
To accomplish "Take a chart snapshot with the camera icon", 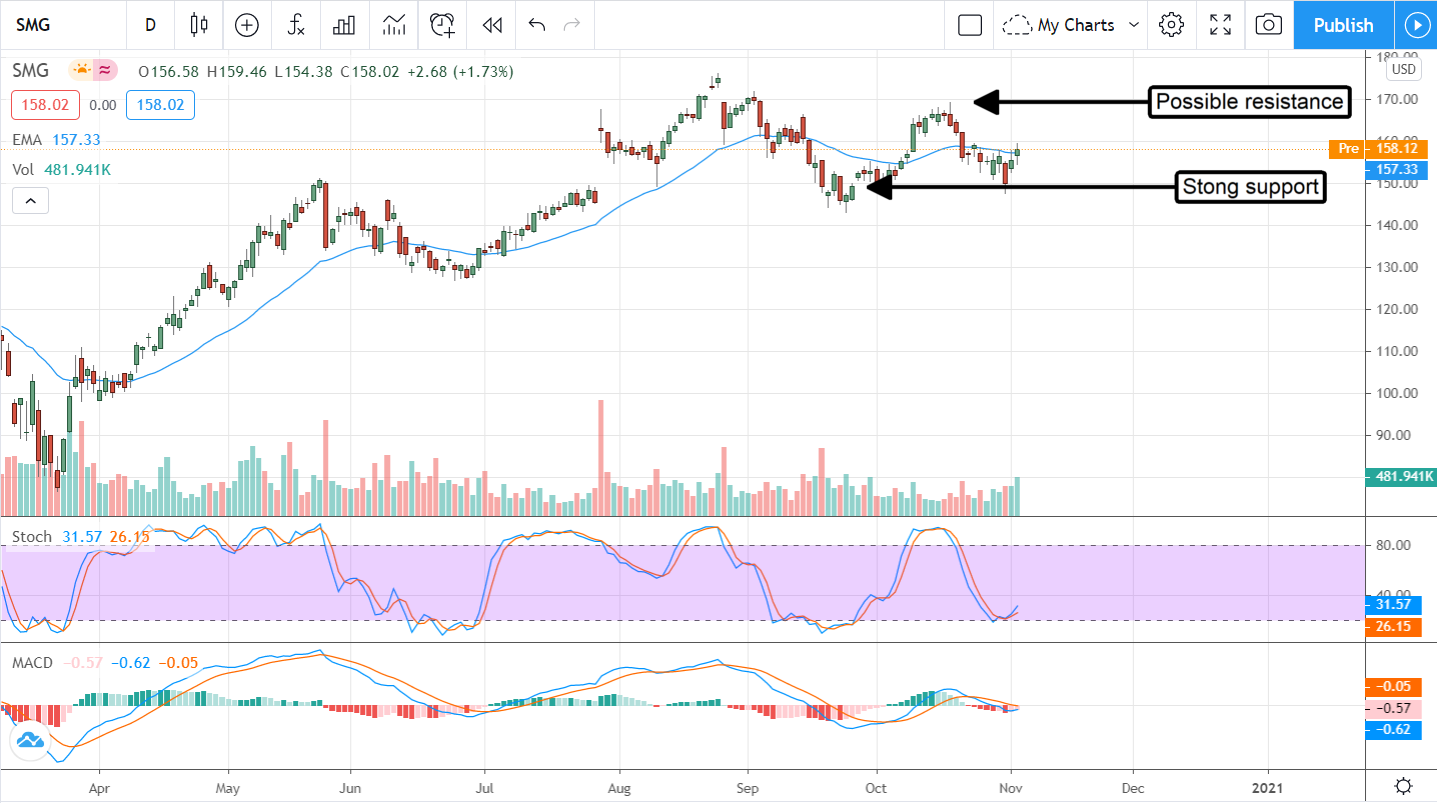I will (1268, 25).
